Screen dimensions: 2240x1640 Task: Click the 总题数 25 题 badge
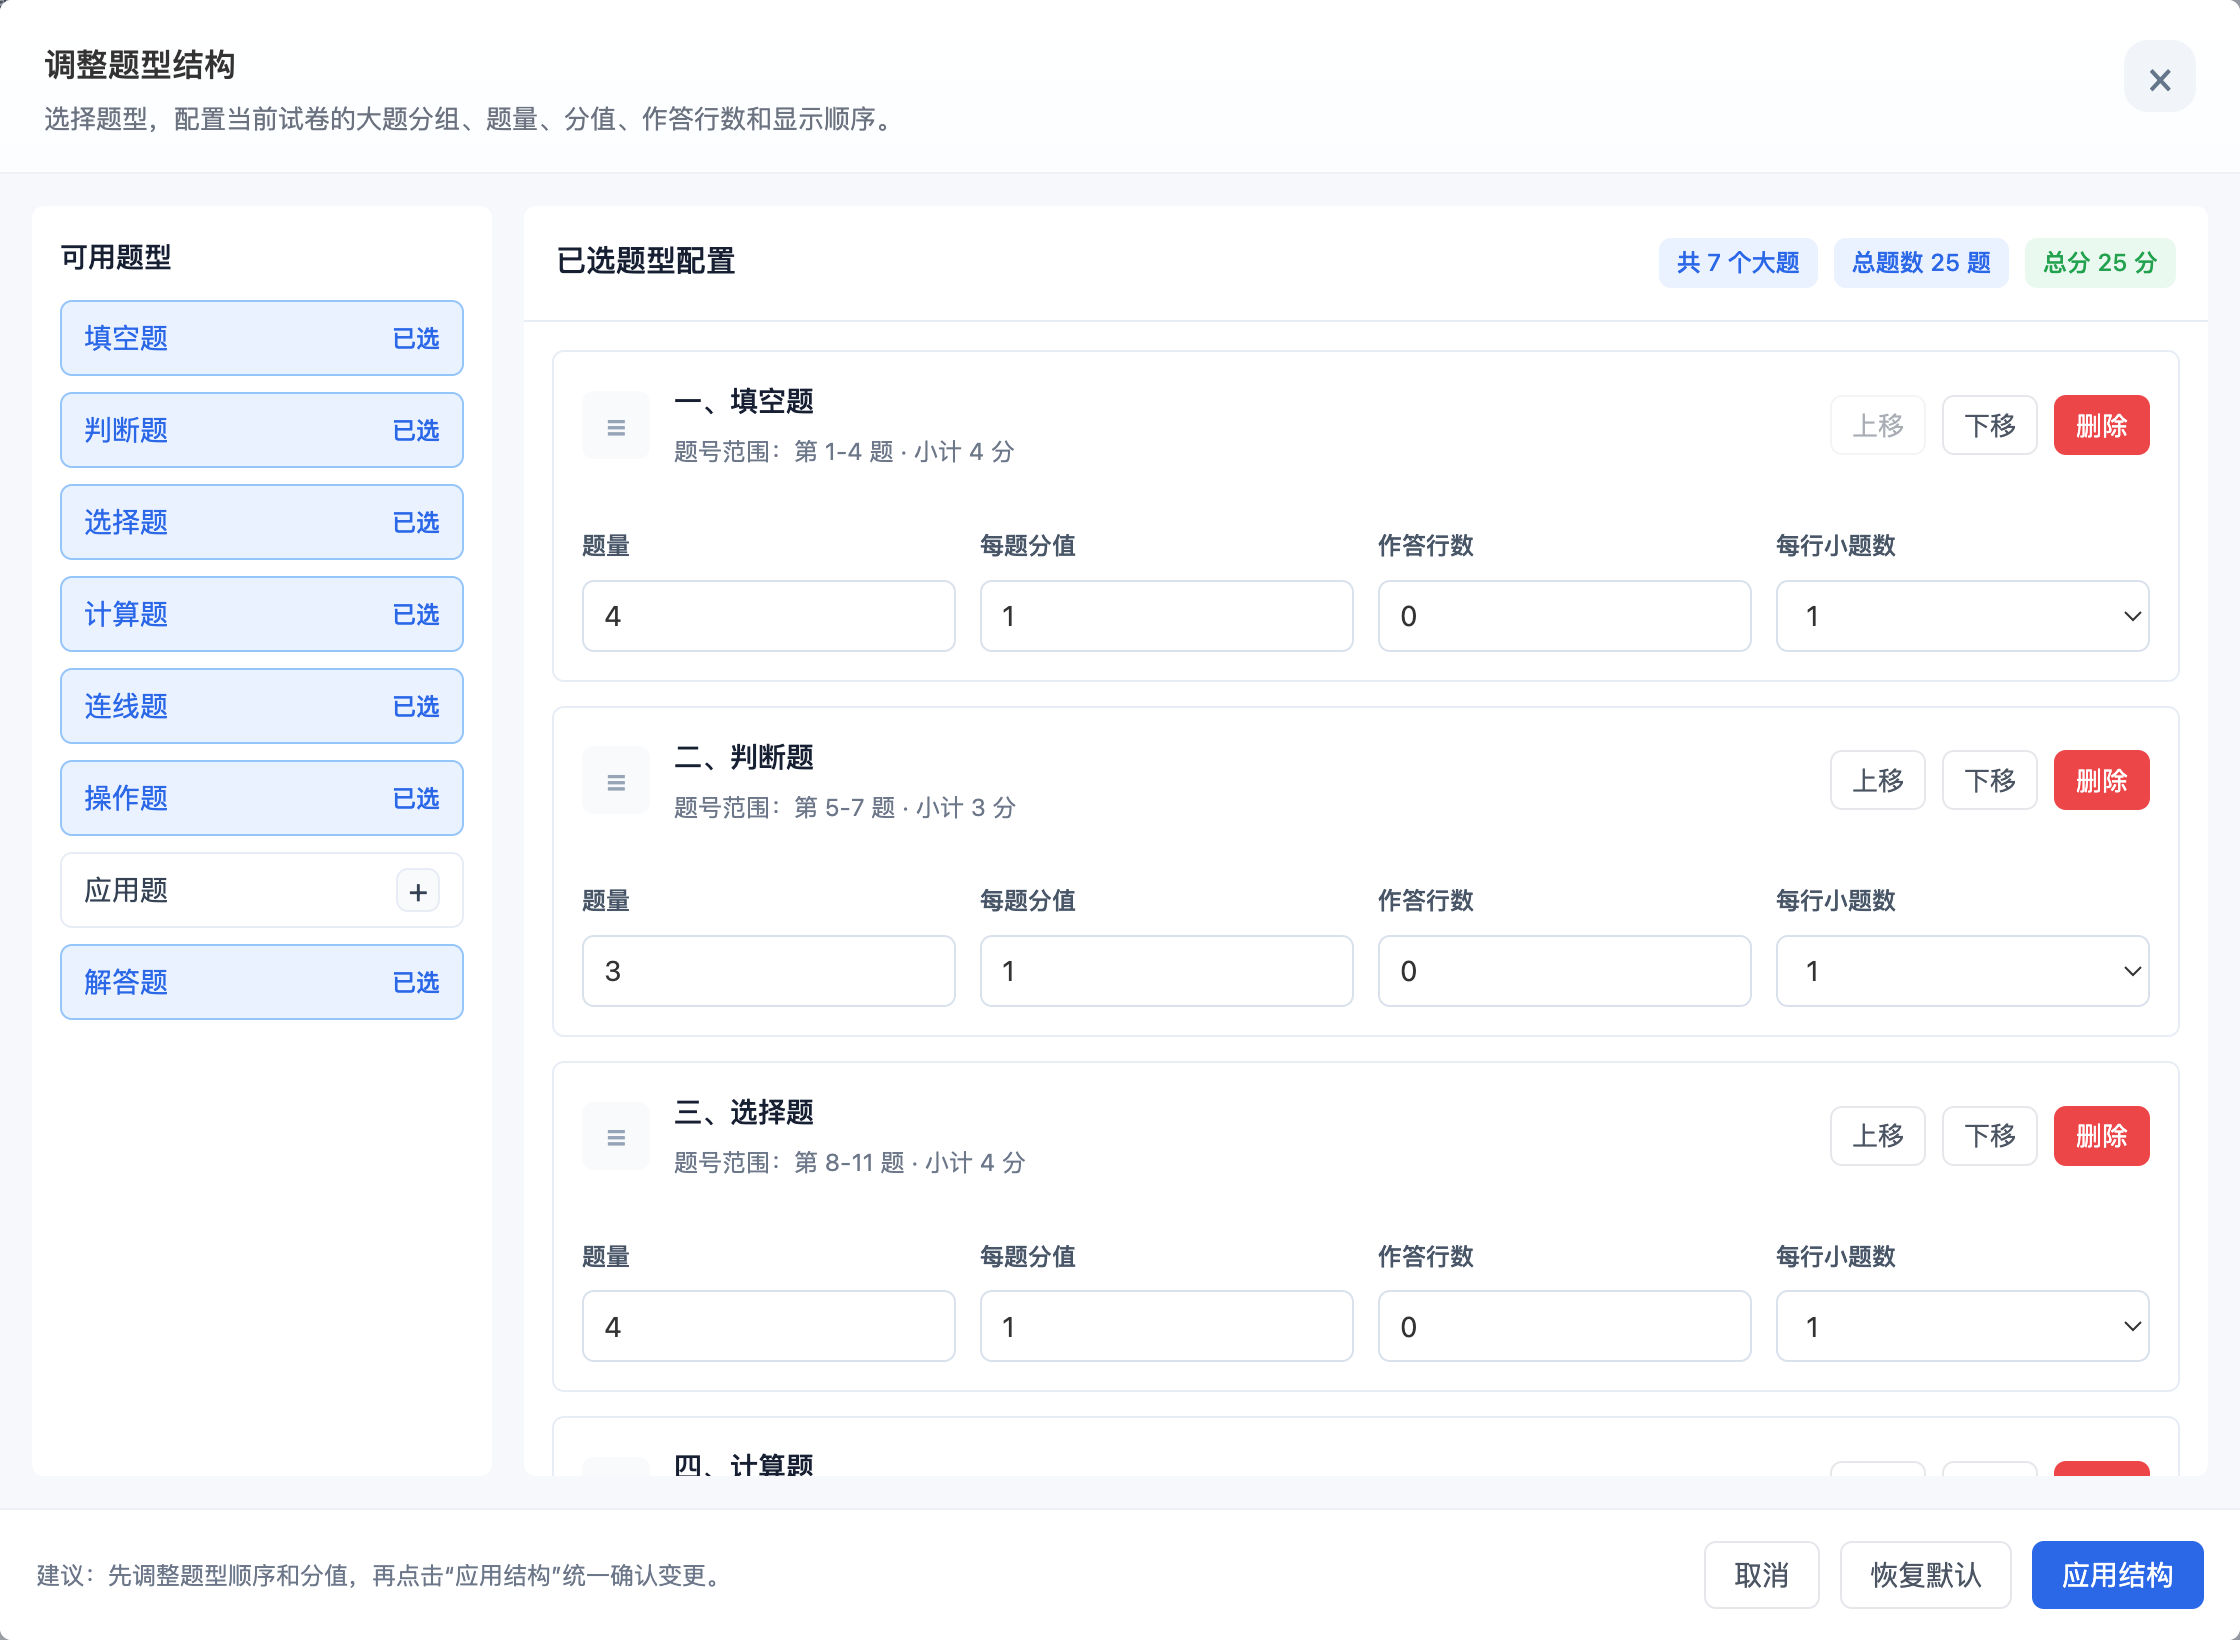pos(1921,263)
